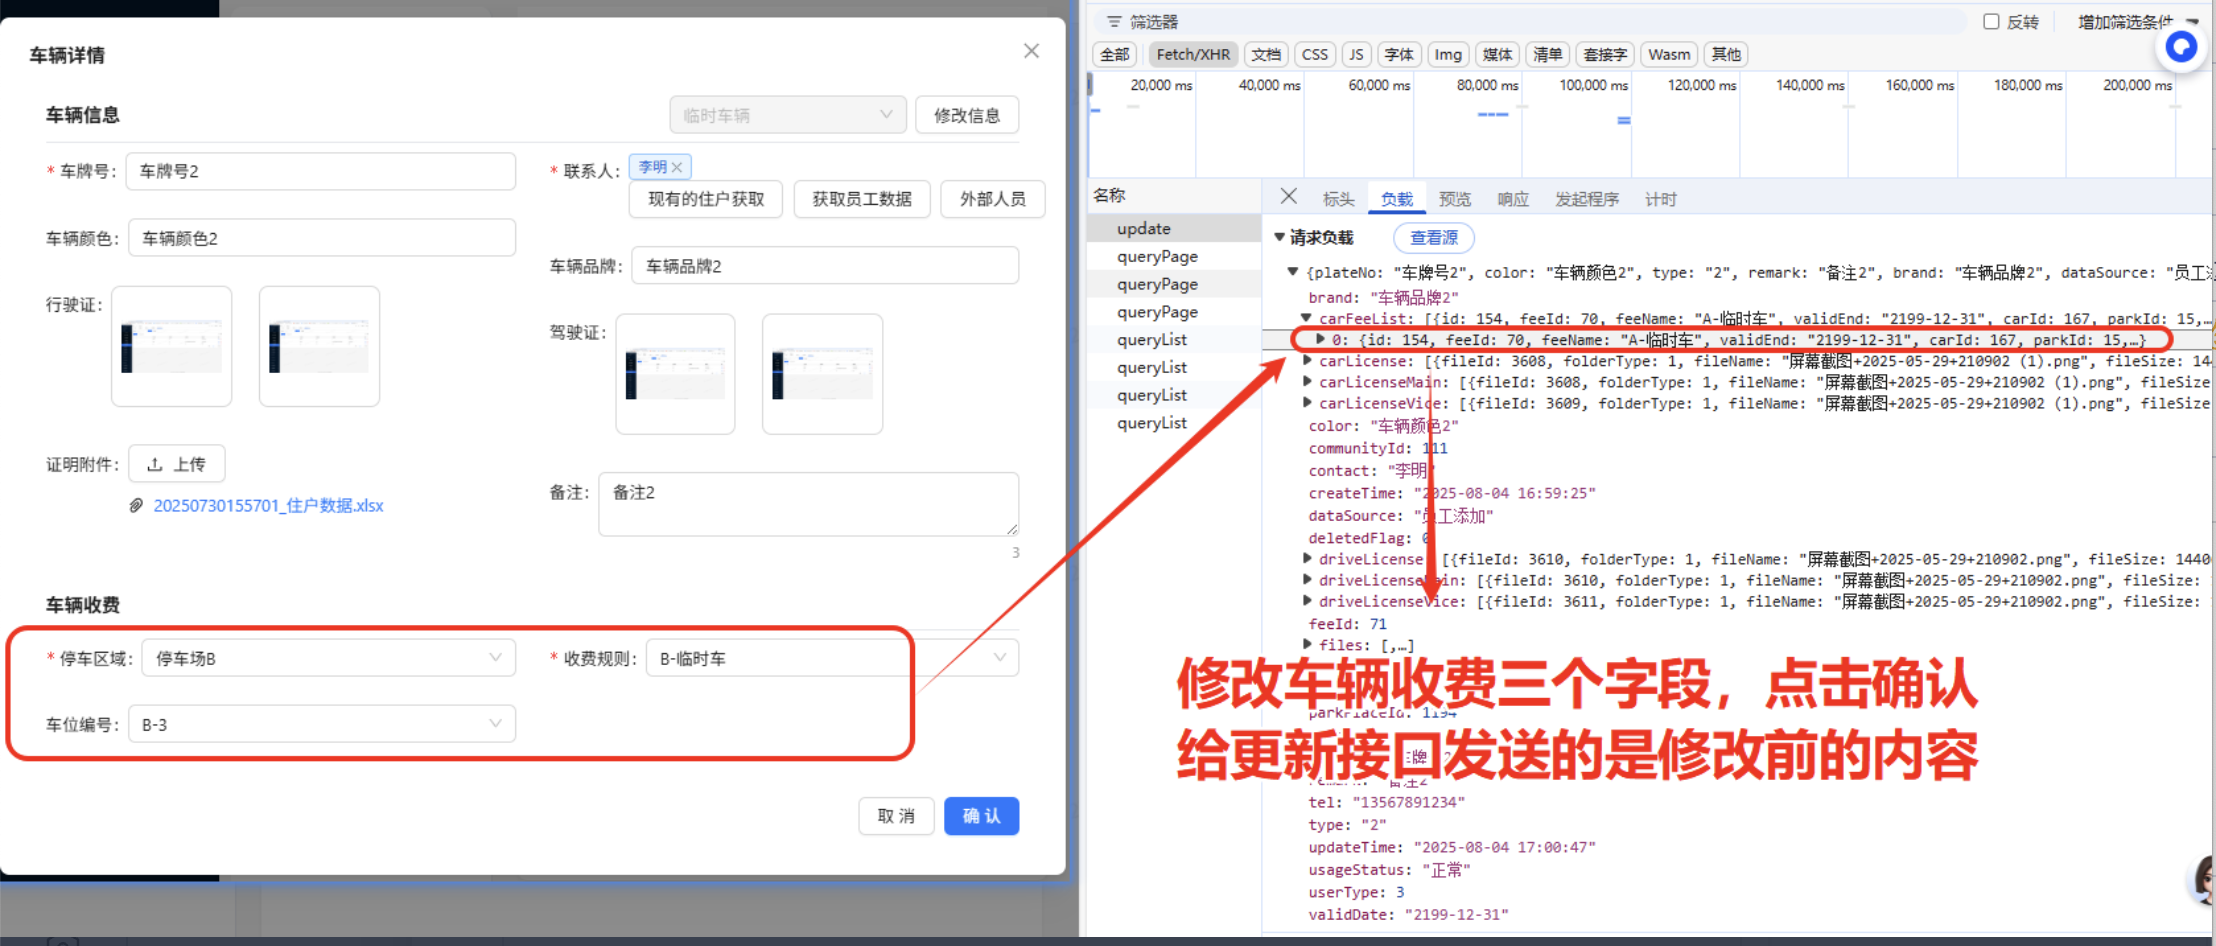Screen dimensions: 2216x946
Task: Click the 确认 button
Action: click(980, 816)
